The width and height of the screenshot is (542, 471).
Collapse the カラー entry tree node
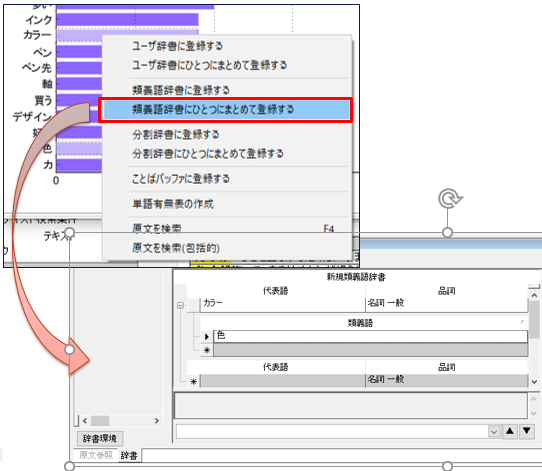[x=180, y=305]
